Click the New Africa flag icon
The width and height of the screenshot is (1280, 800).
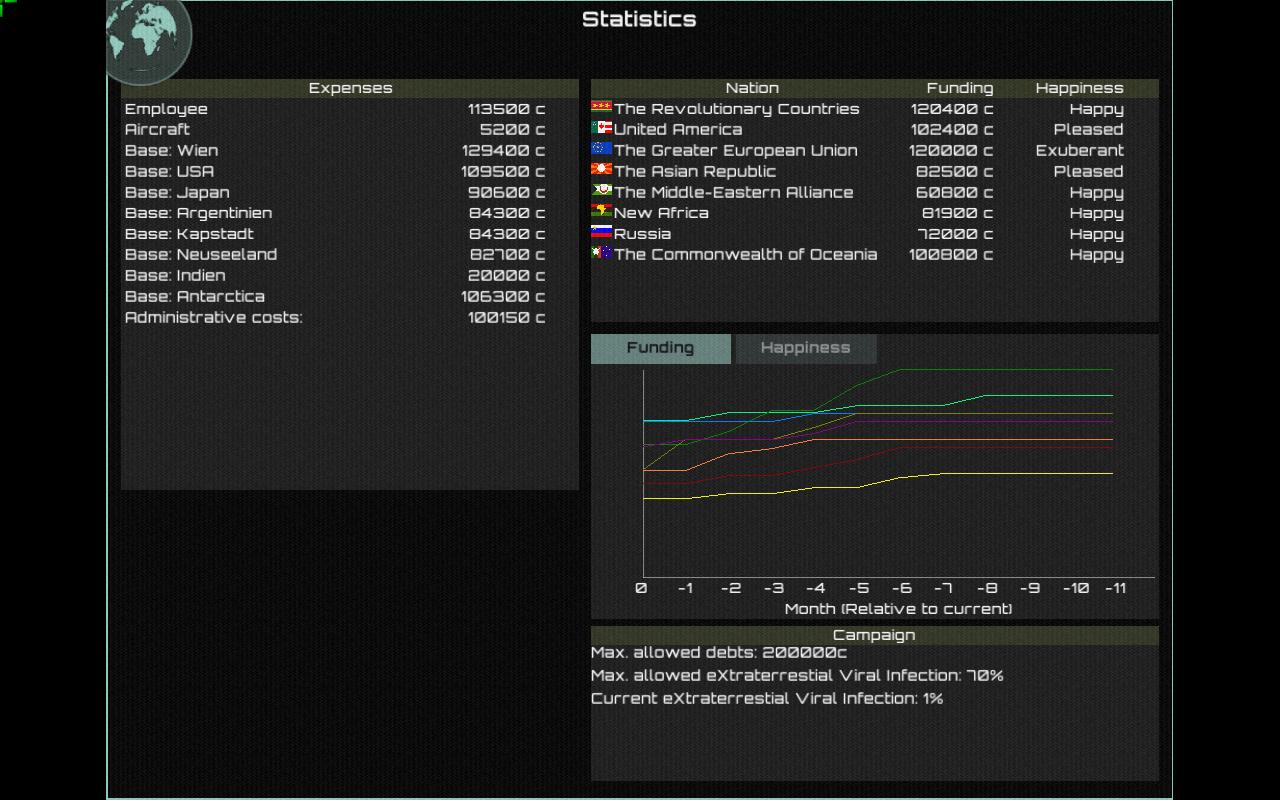tap(601, 212)
